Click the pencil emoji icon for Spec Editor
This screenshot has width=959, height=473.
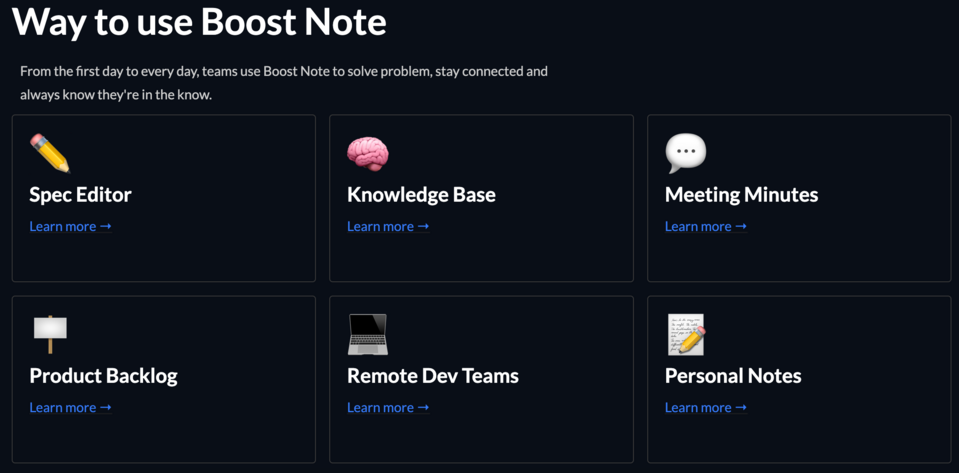(50, 153)
